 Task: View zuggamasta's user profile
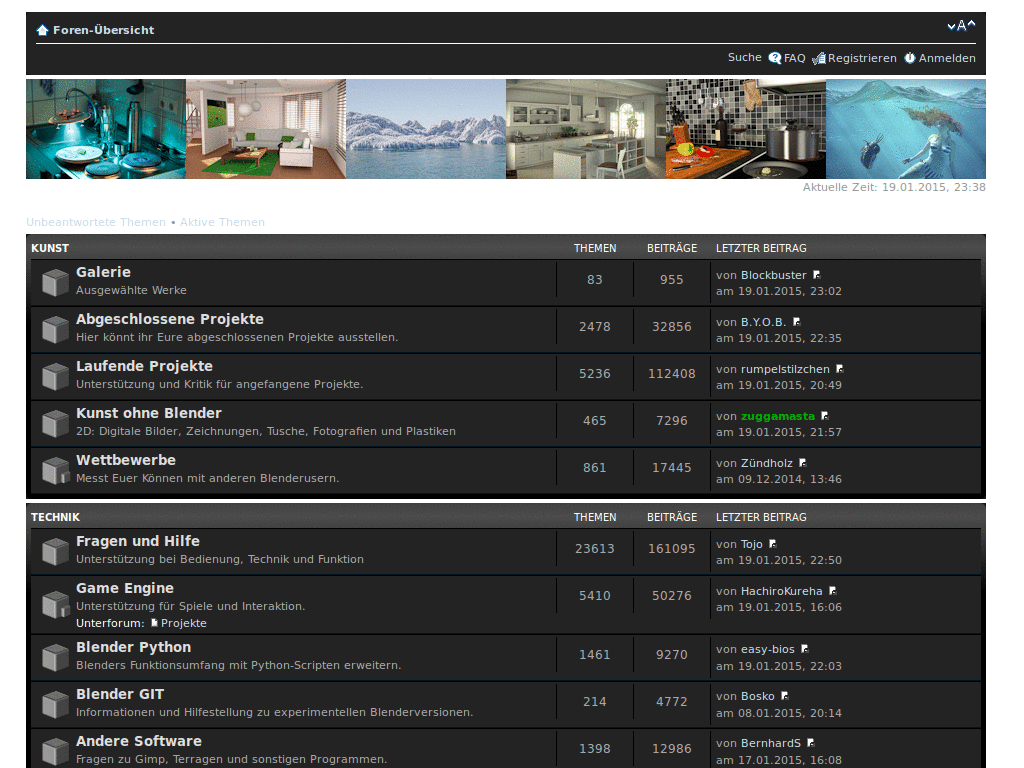click(778, 416)
